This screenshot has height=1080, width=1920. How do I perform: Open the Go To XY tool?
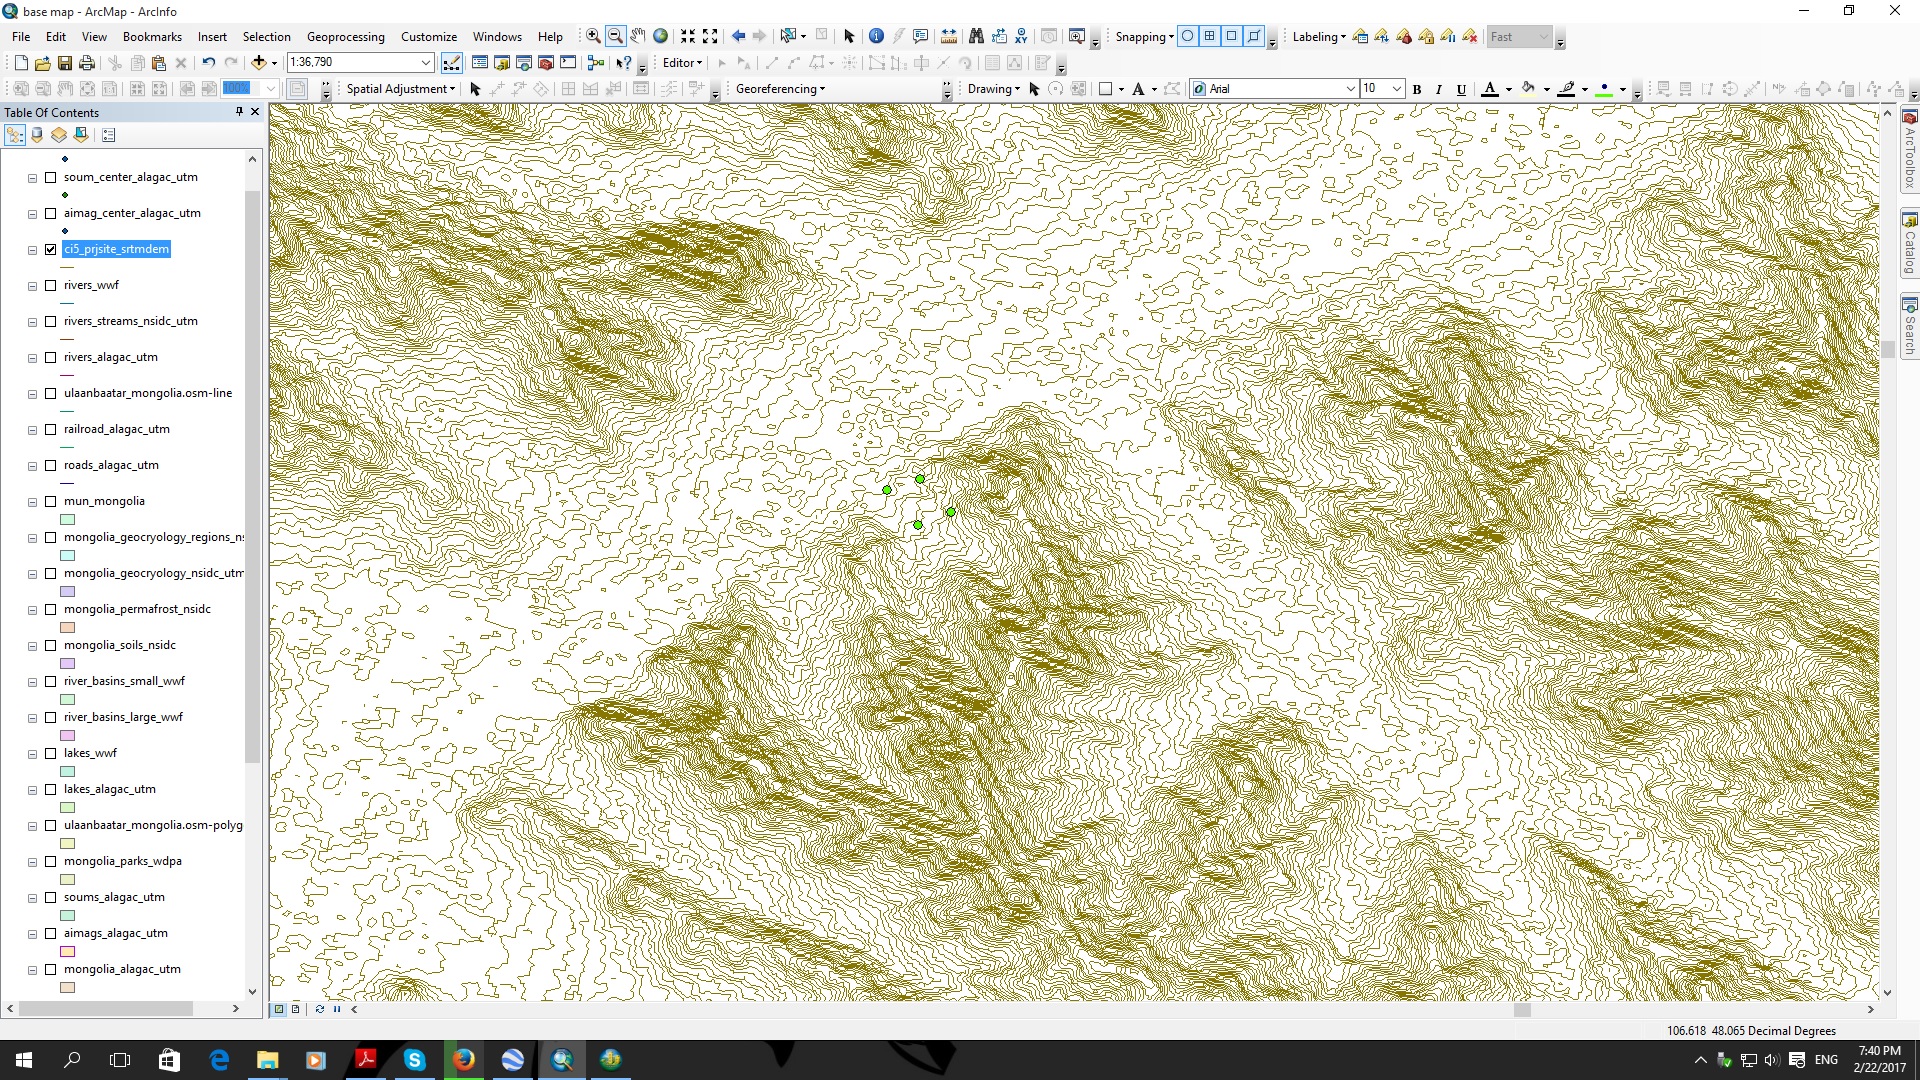[x=1021, y=36]
